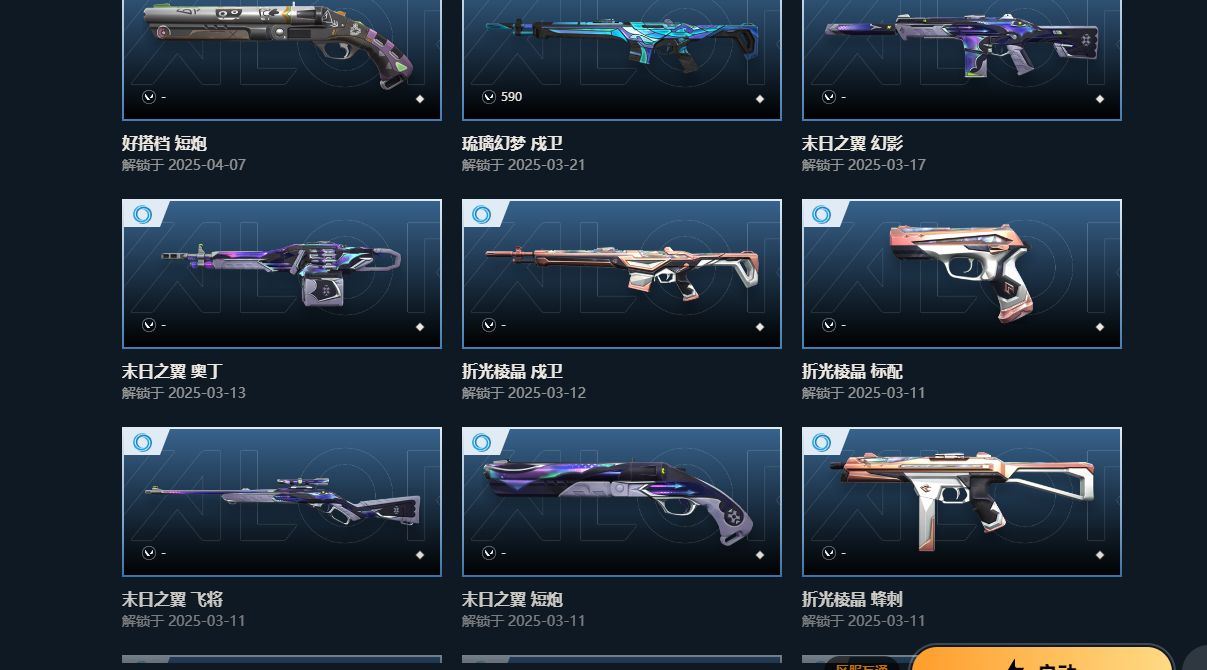Click blue ring badge on 折光棱晶 戍卫 card

click(481, 214)
